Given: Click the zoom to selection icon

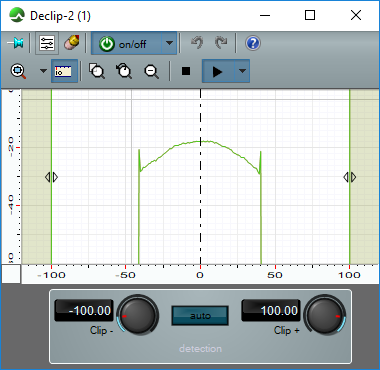Looking at the screenshot, I should pos(97,71).
